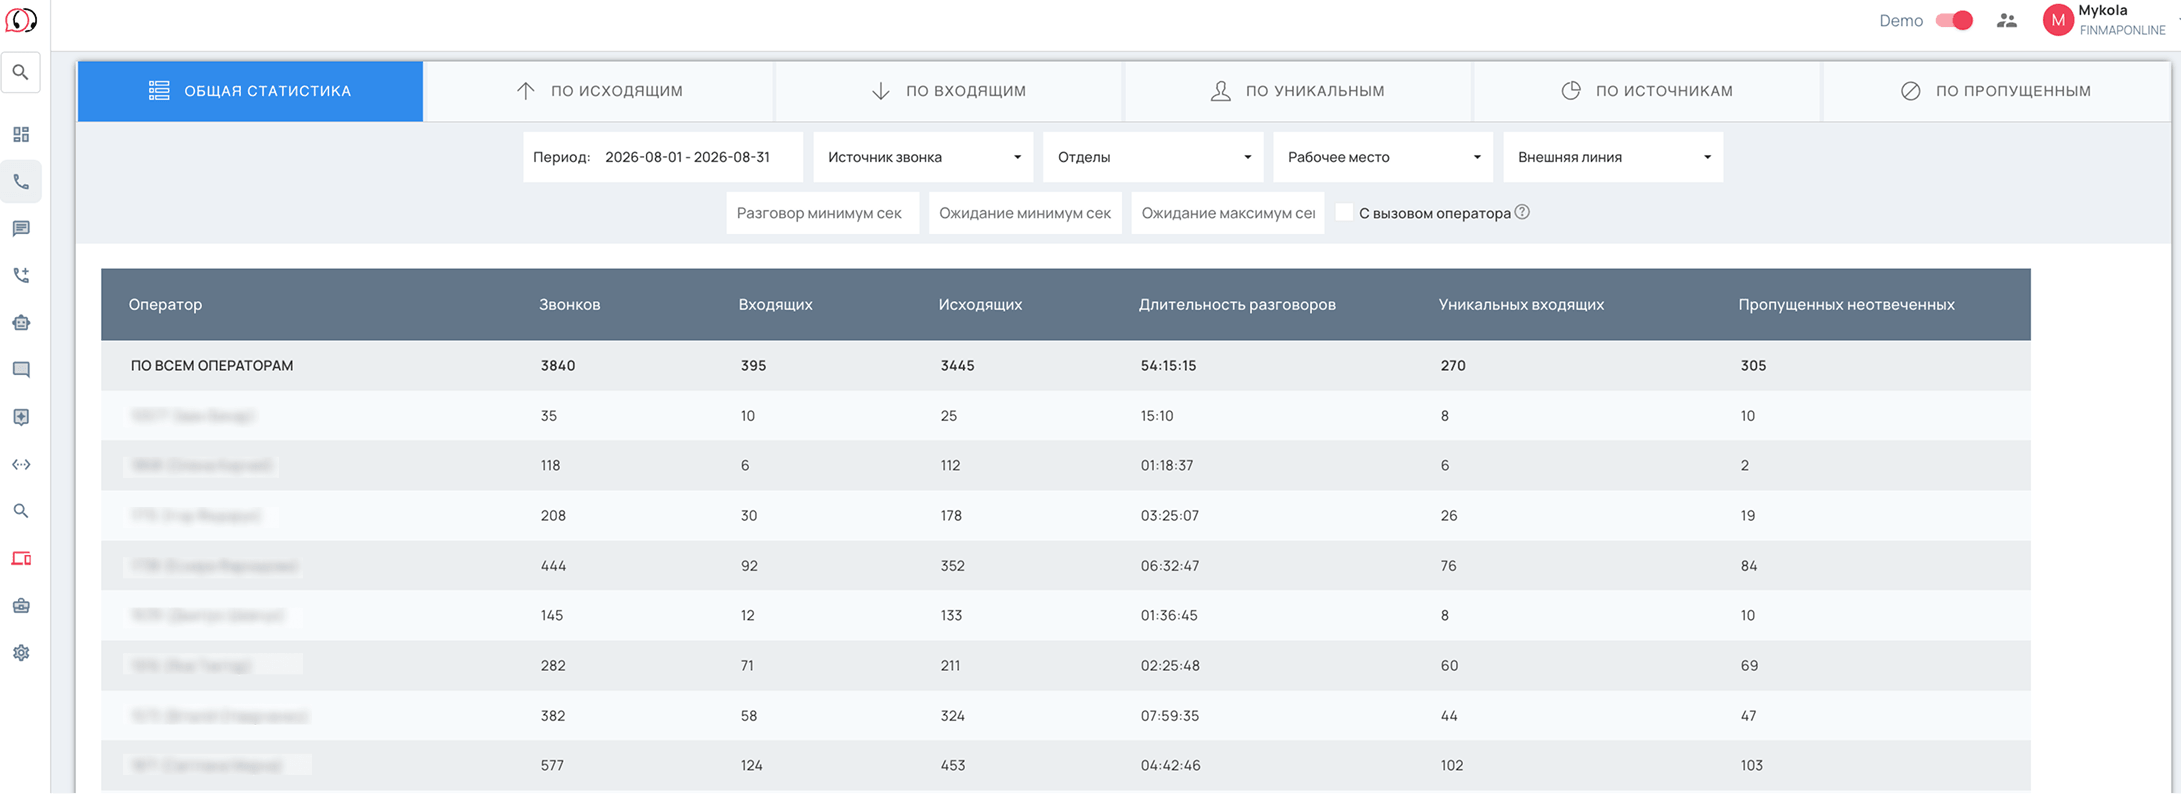2181x794 pixels.
Task: Click the users group icon in header
Action: click(2006, 21)
